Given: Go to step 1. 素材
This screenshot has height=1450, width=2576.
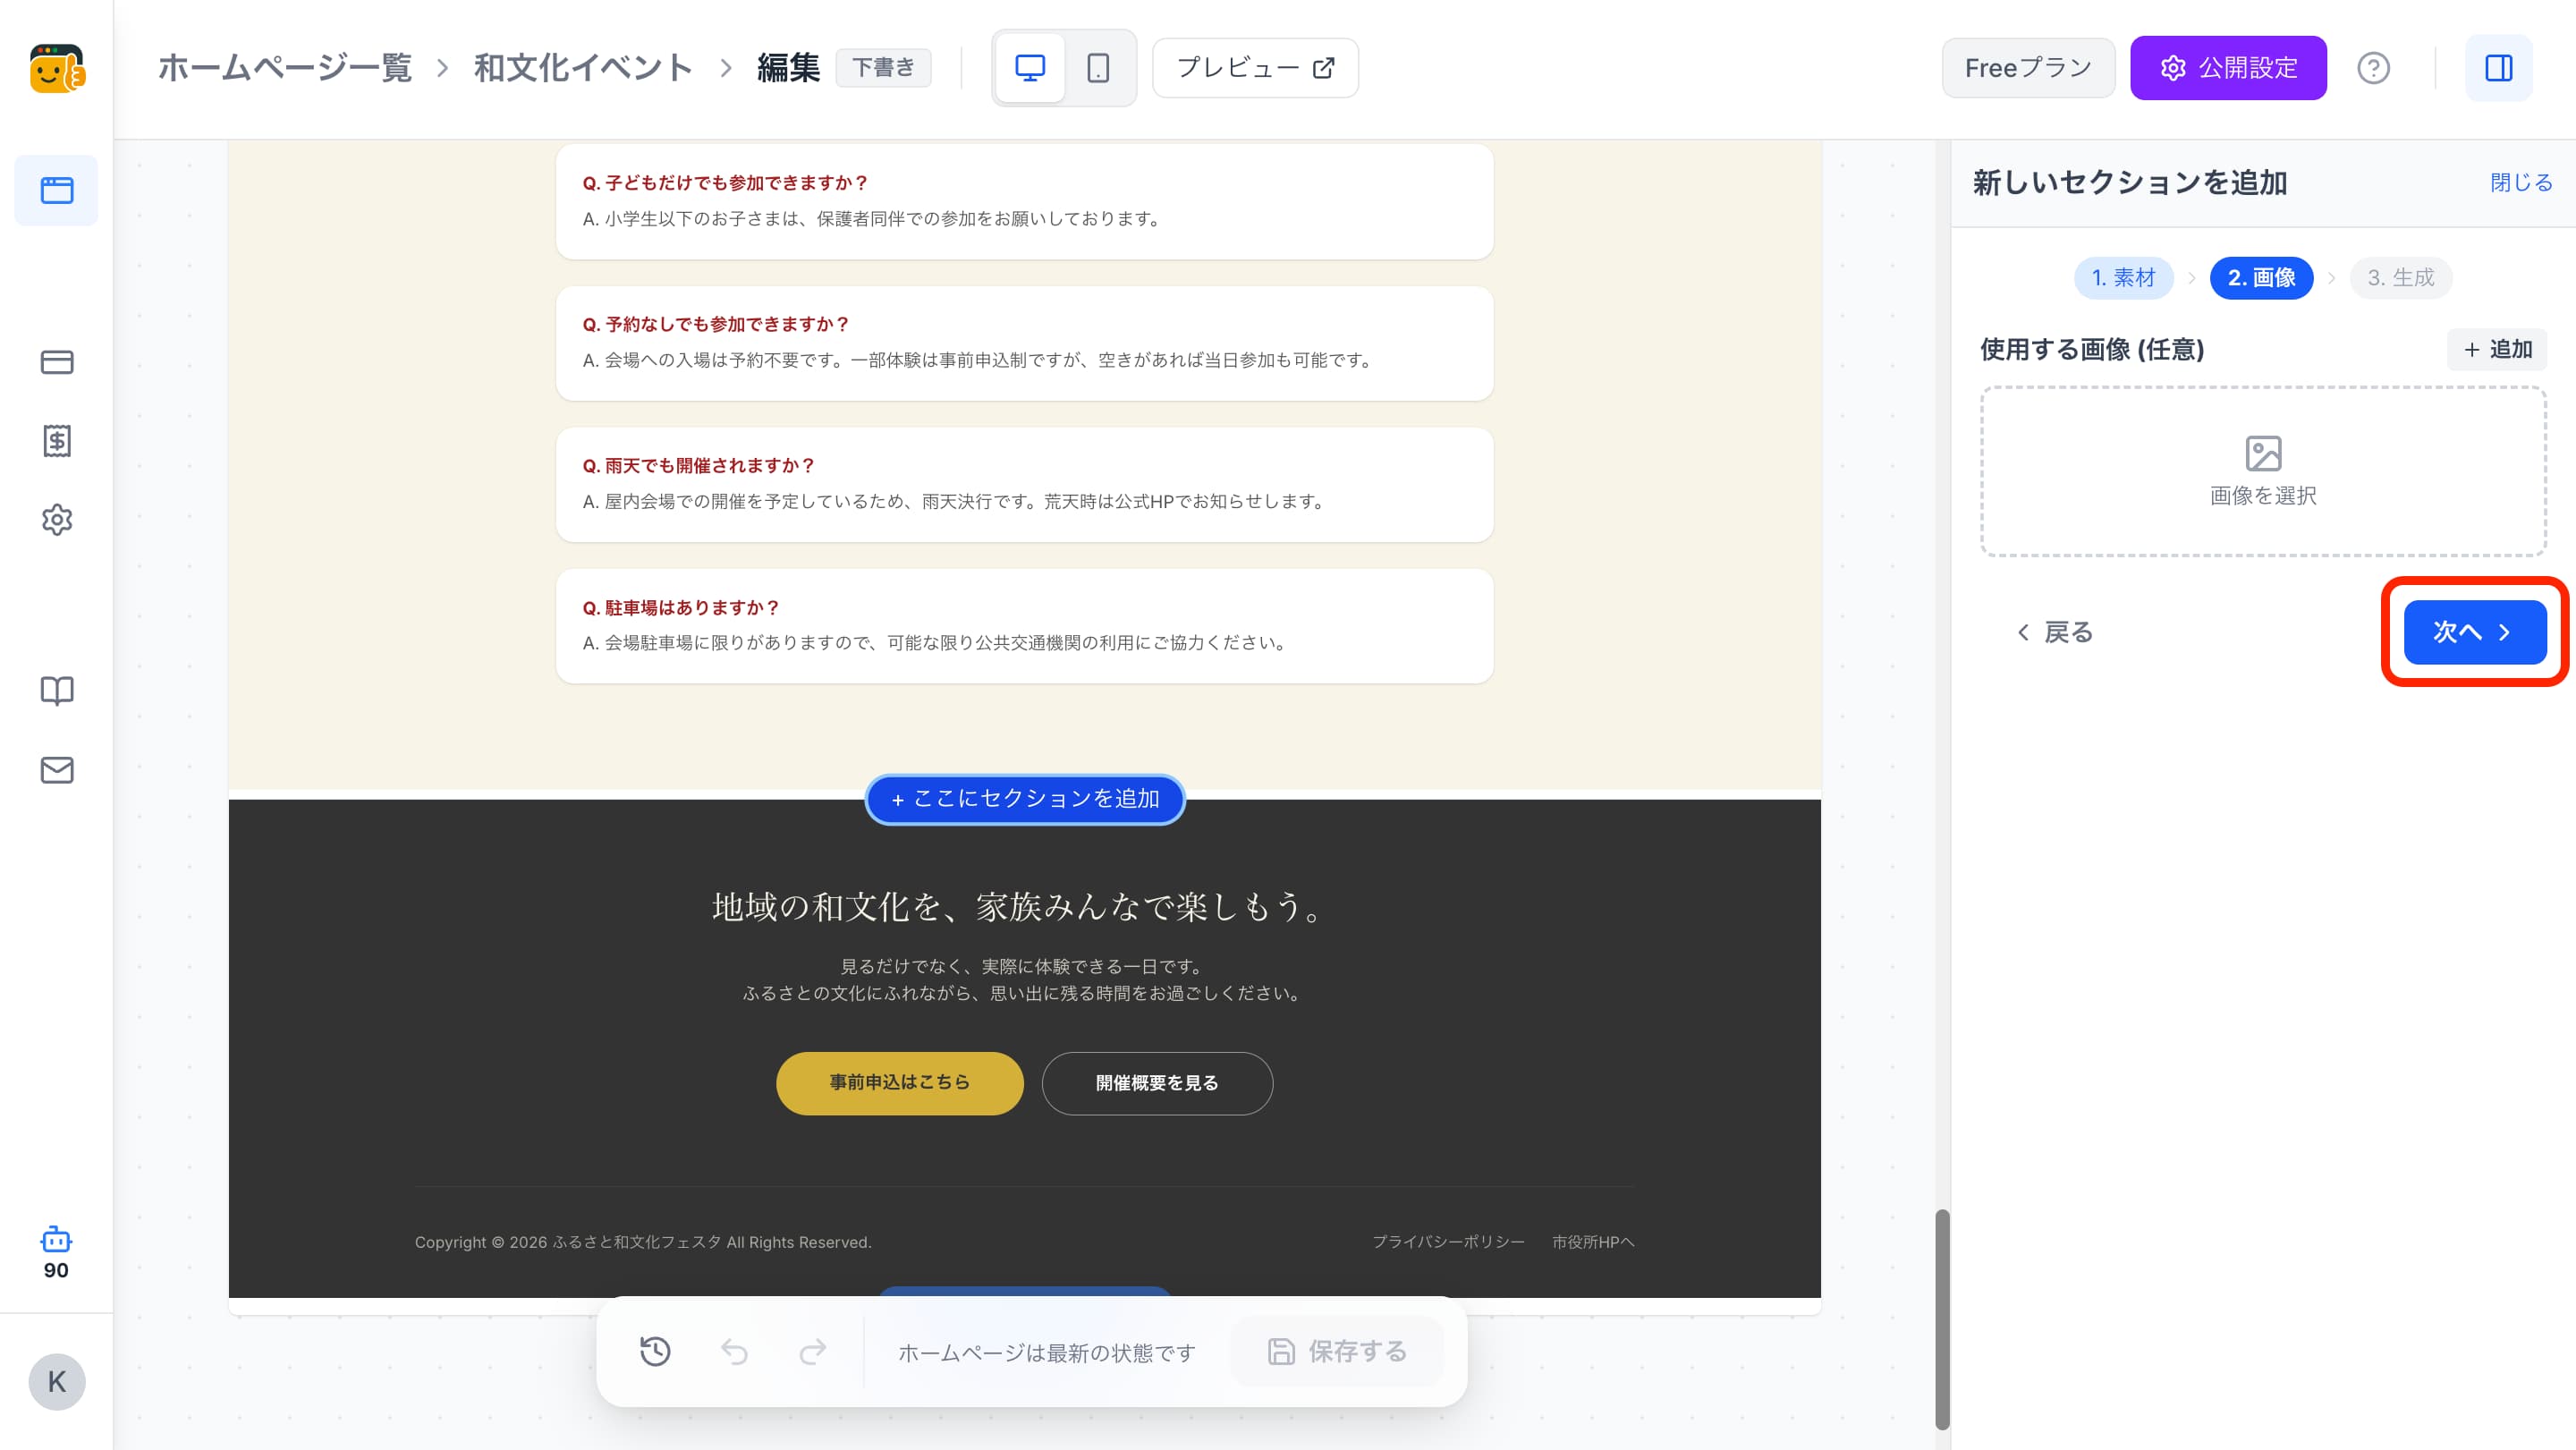Looking at the screenshot, I should [2123, 277].
